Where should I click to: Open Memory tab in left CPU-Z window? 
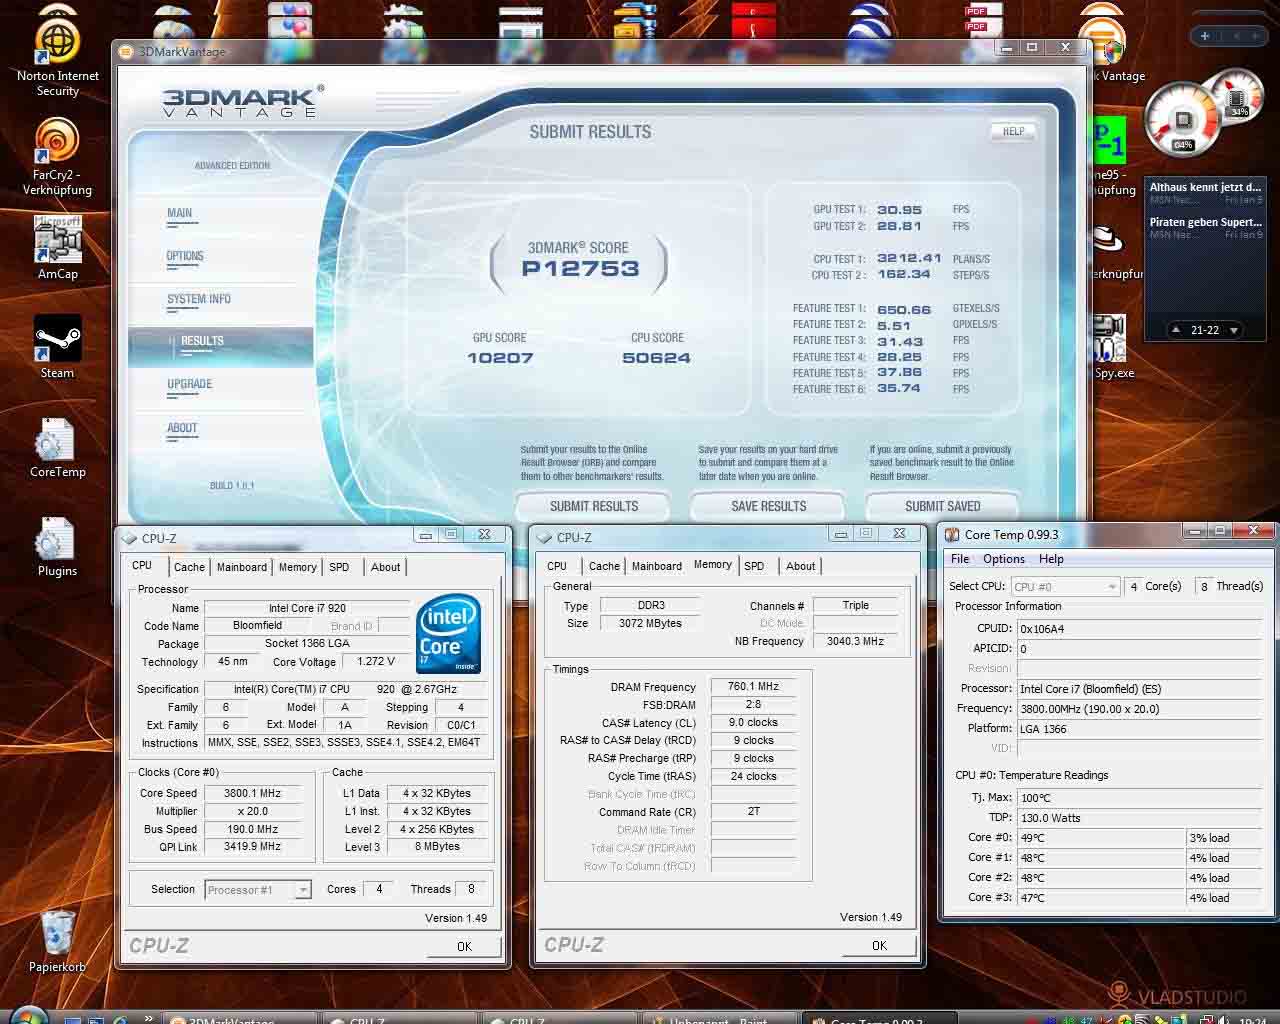tap(298, 567)
